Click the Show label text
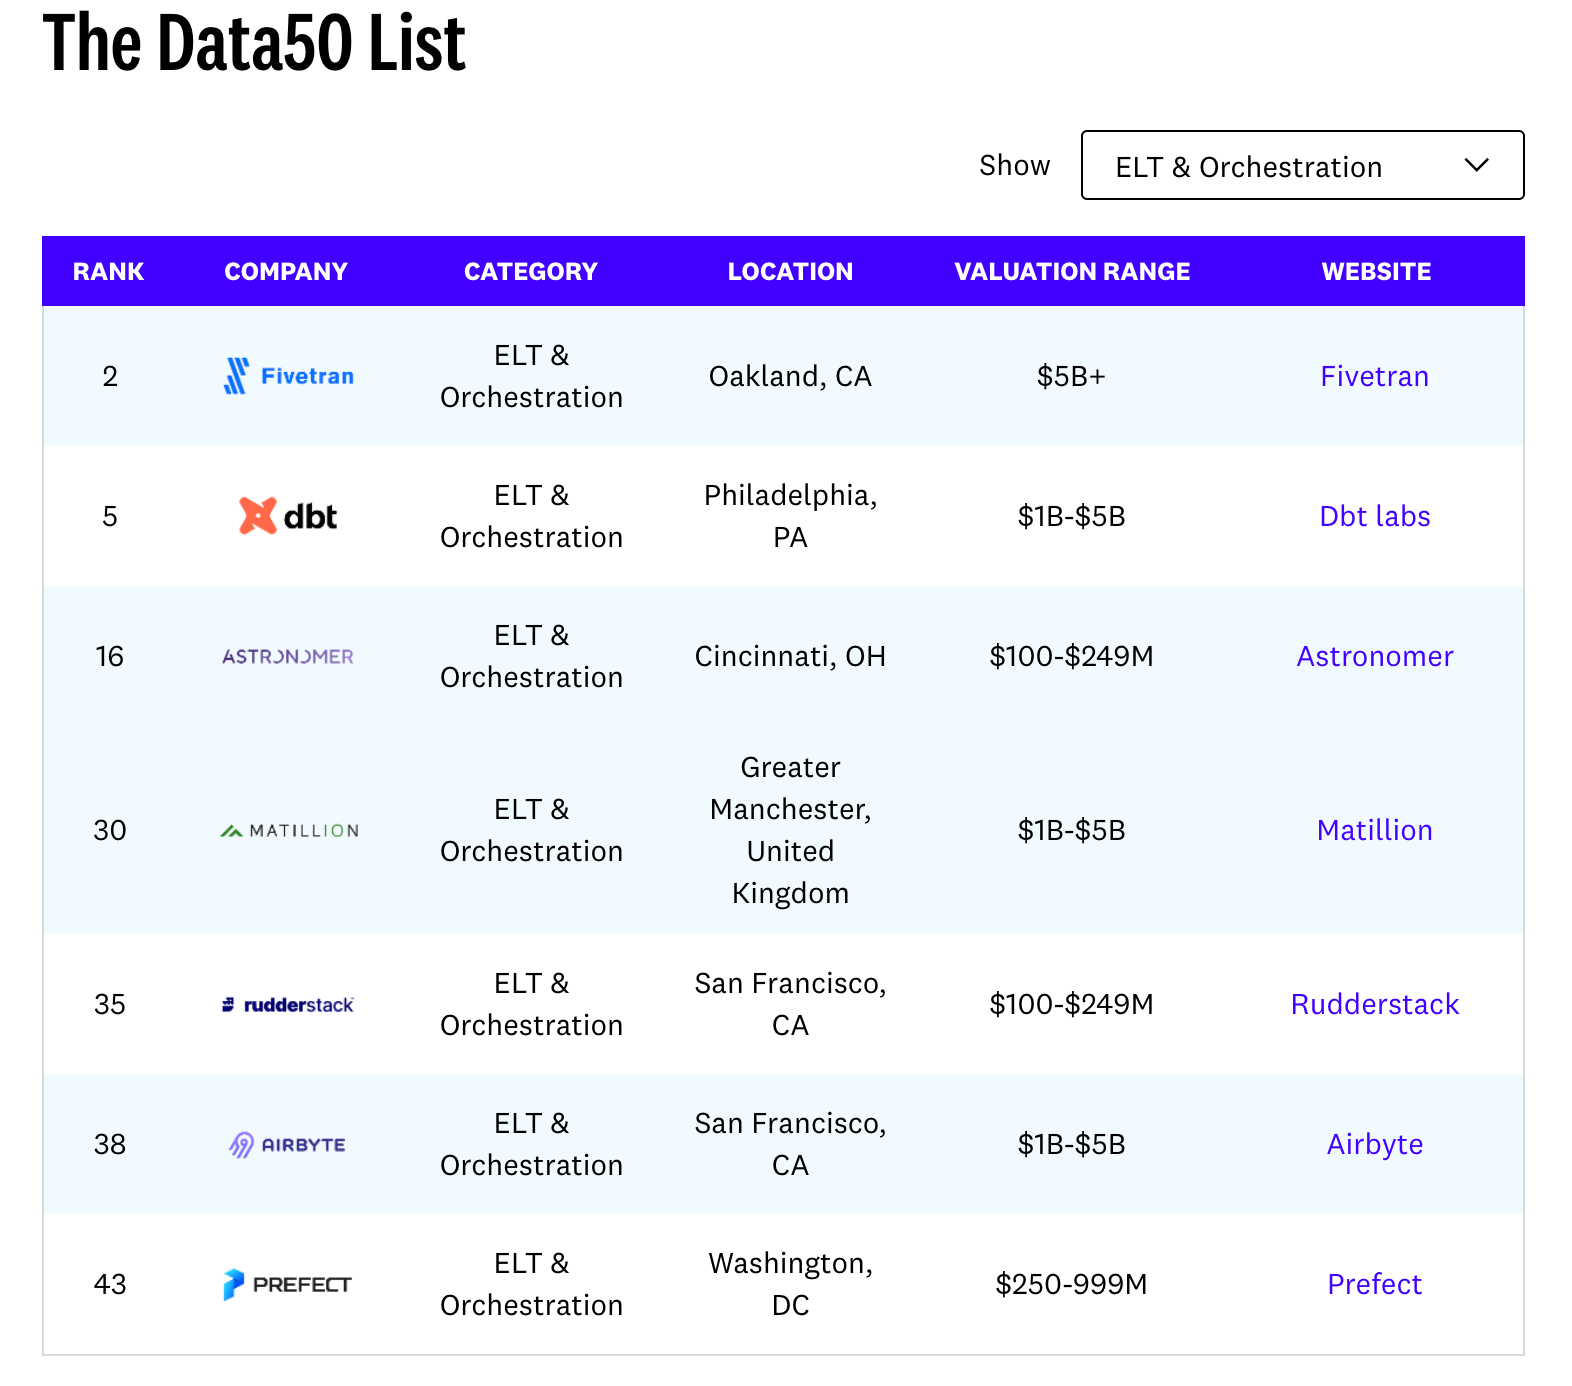The width and height of the screenshot is (1572, 1386). coord(1015,165)
